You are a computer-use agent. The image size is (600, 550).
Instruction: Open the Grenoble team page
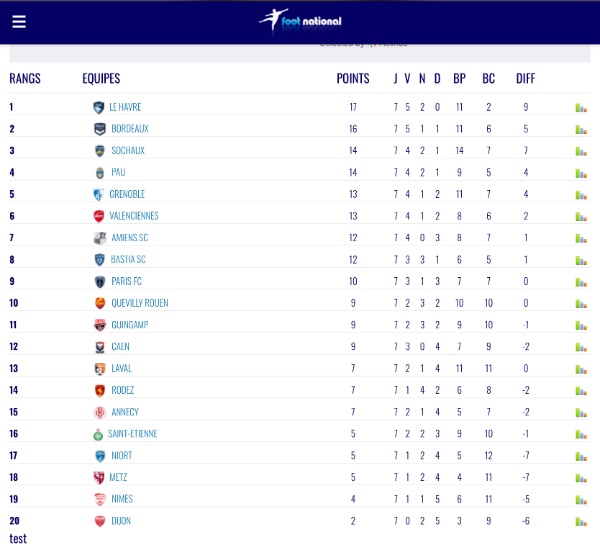[127, 194]
